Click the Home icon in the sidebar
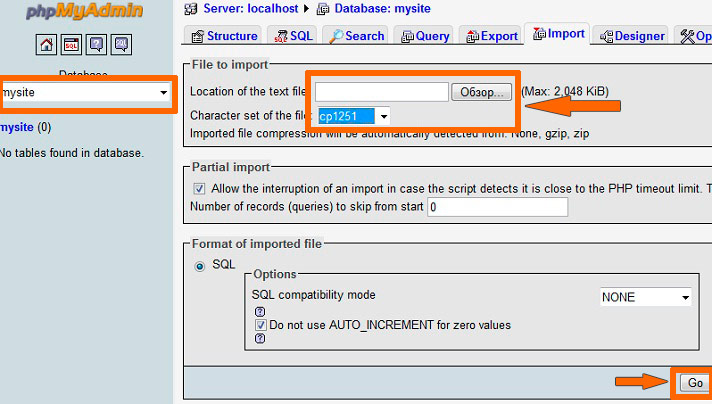Image resolution: width=712 pixels, height=404 pixels. pyautogui.click(x=46, y=44)
